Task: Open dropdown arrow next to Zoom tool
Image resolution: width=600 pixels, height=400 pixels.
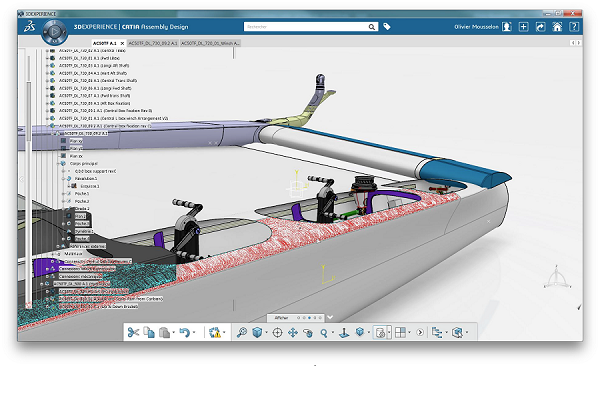Action: 333,332
